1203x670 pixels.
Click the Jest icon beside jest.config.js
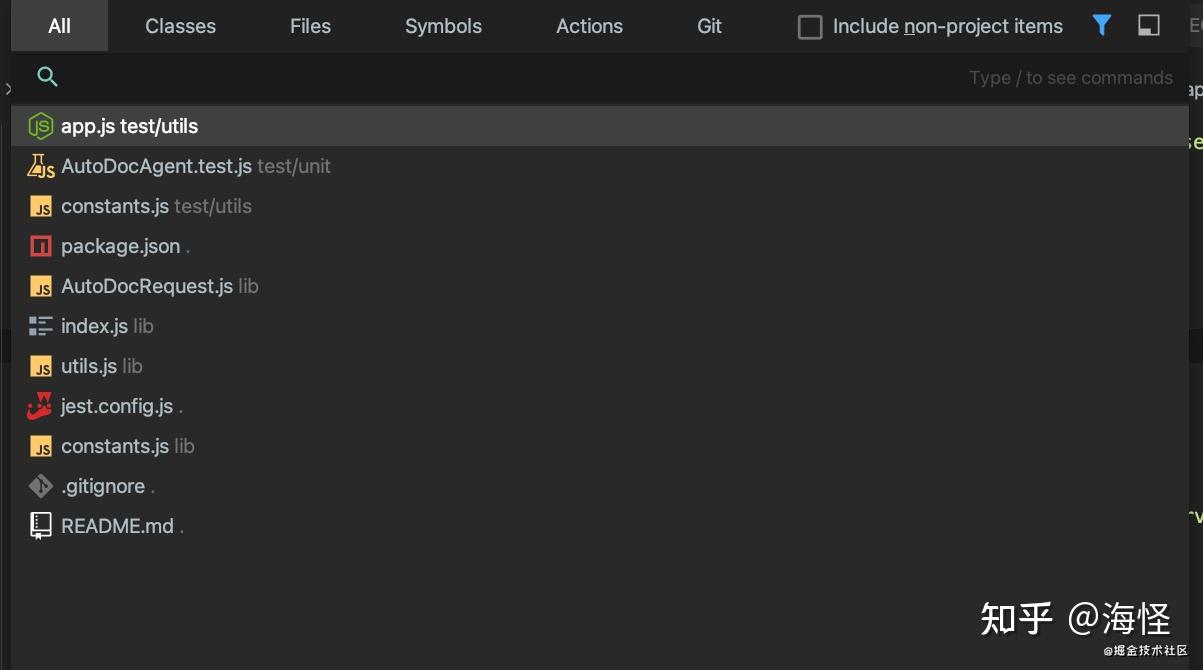40,406
